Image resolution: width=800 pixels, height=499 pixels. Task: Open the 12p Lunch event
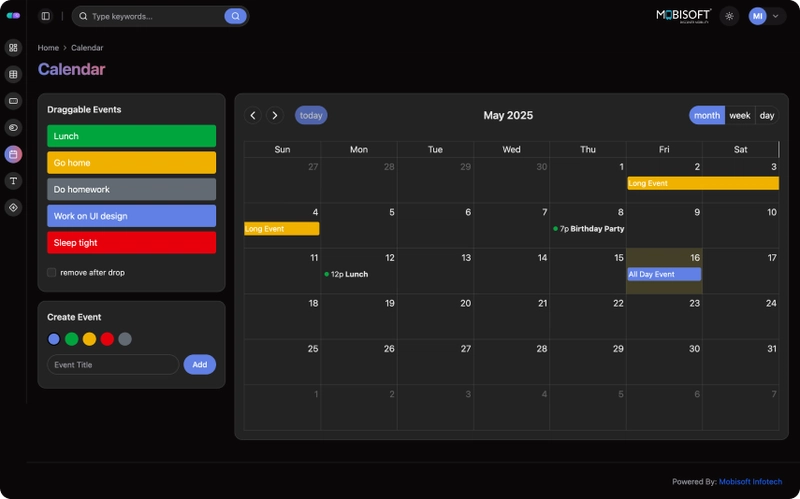346,274
